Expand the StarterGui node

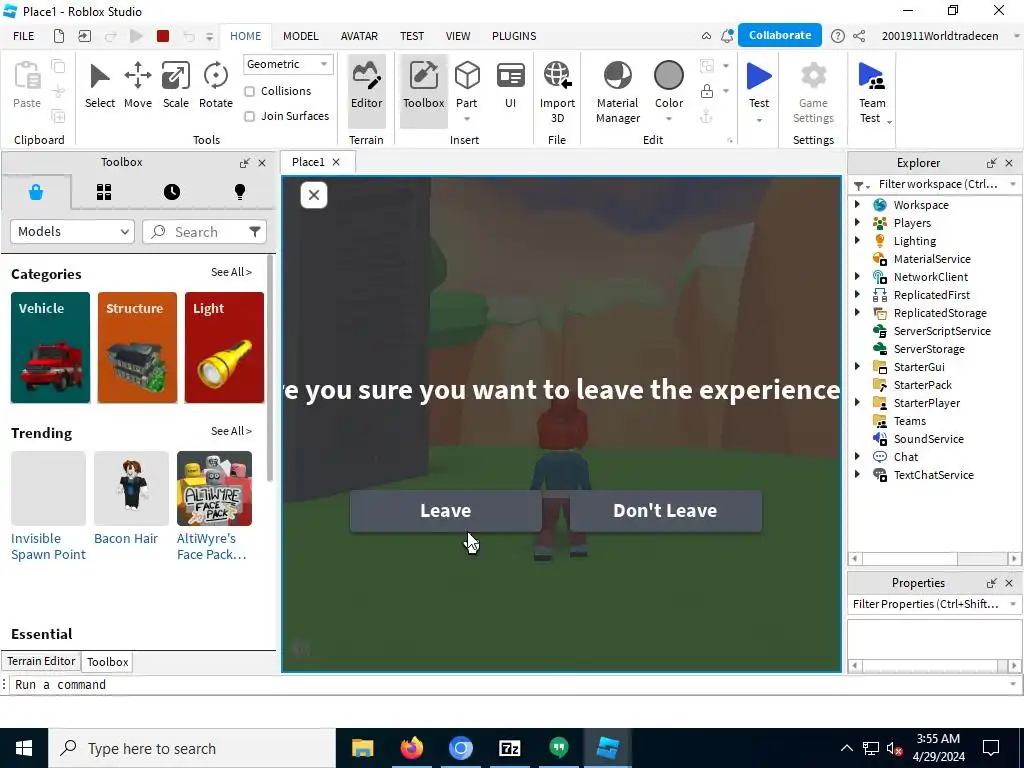pos(857,366)
